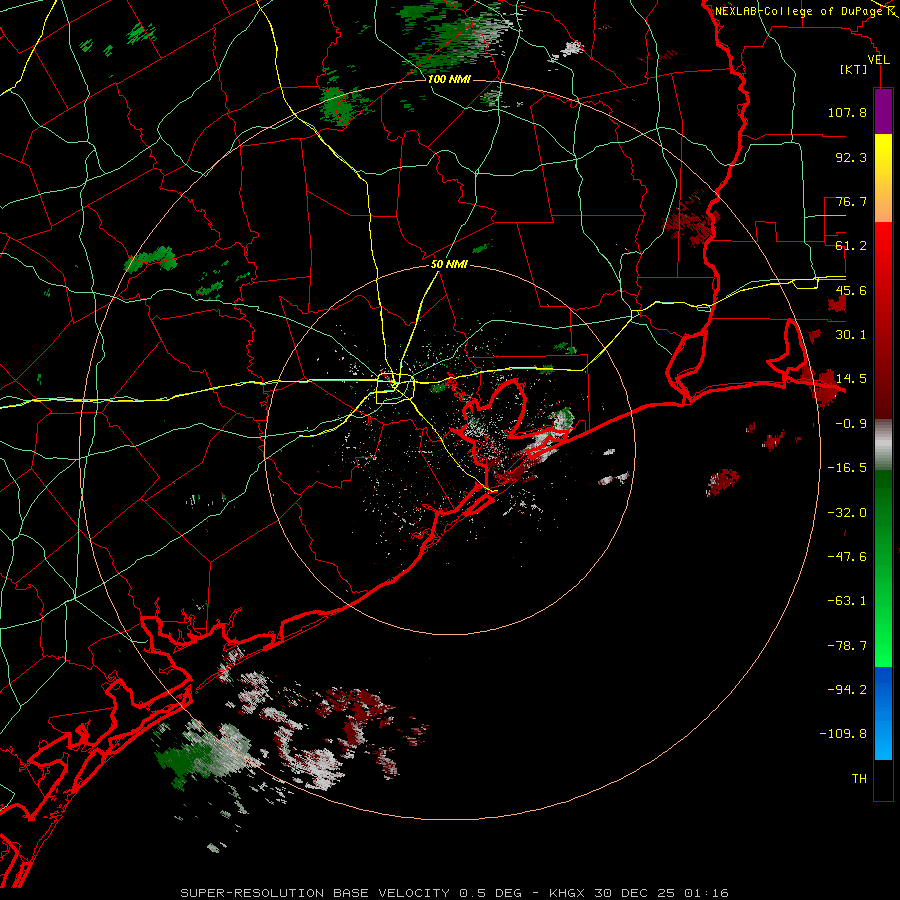Screen dimensions: 900x900
Task: Click the -109.8 velocity legend value
Action: (x=843, y=734)
